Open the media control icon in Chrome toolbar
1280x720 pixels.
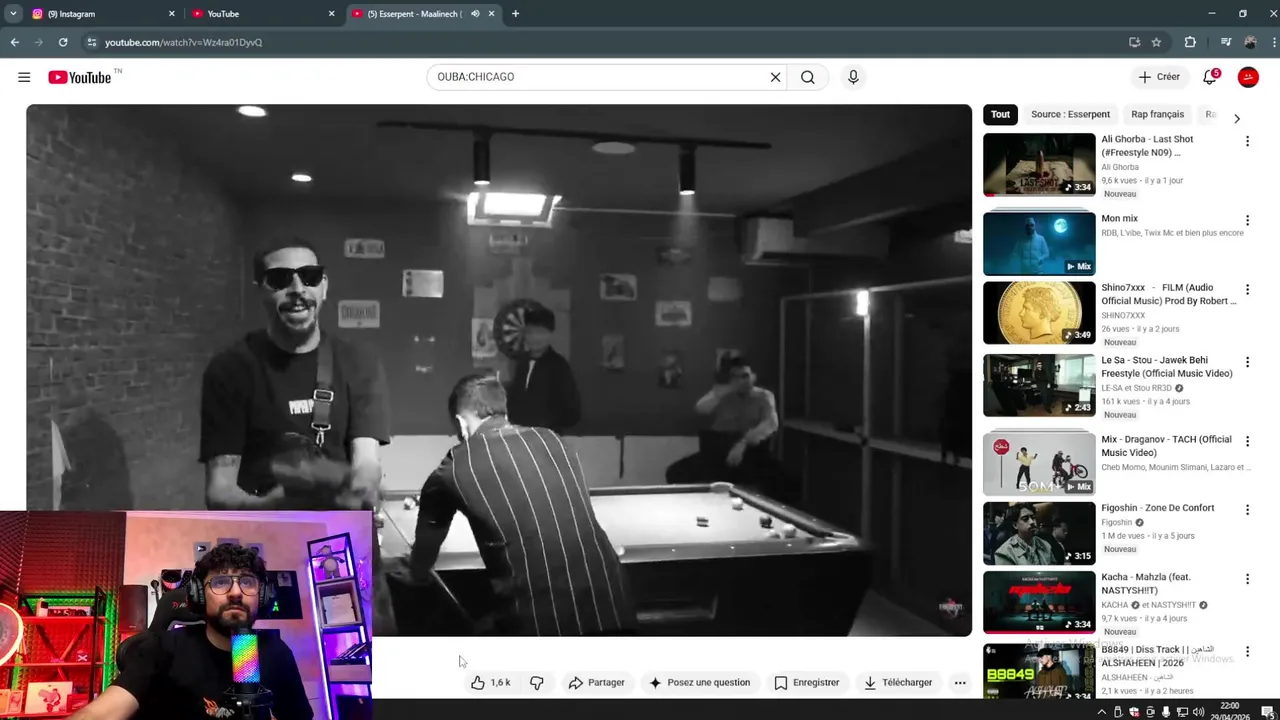(x=1226, y=42)
